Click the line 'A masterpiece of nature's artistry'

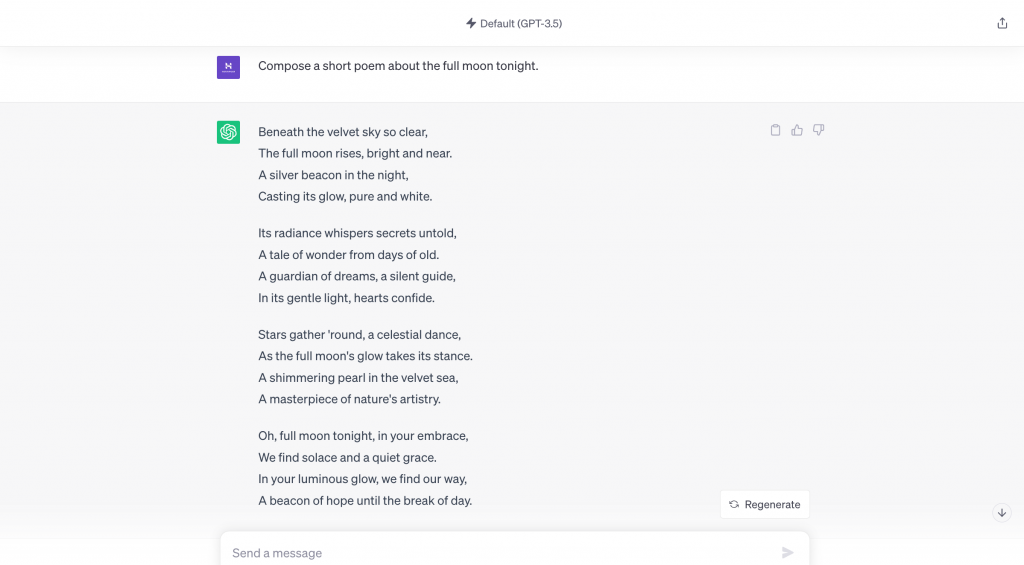point(349,399)
